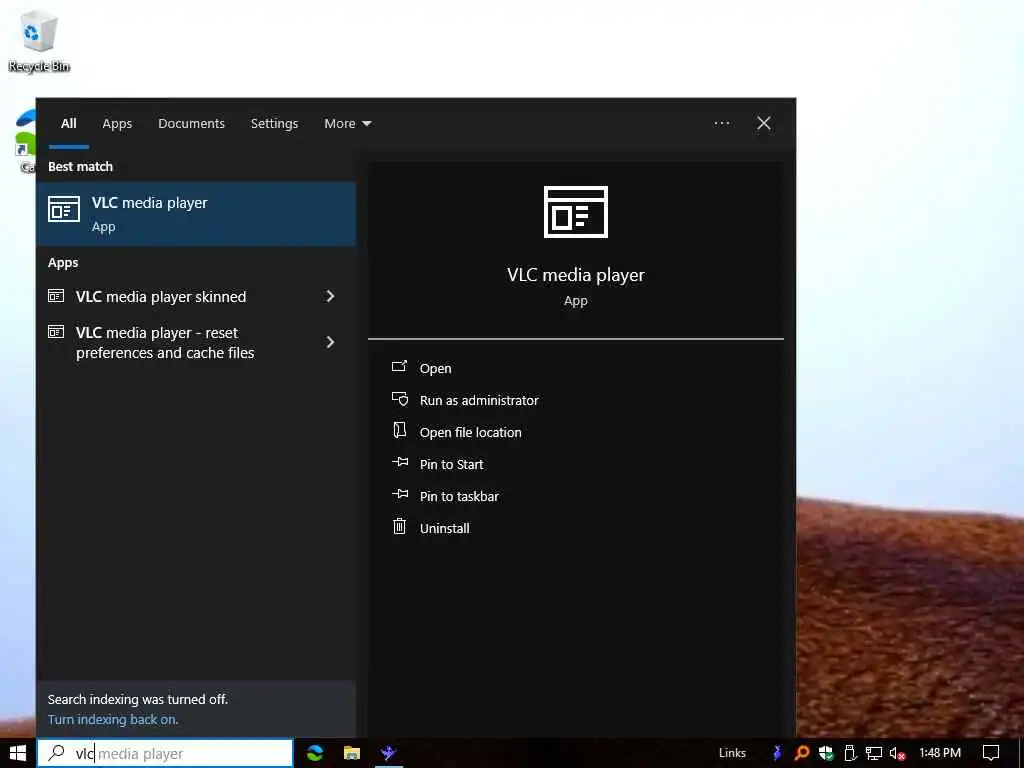Click the Links toolbar on taskbar
This screenshot has width=1024, height=768.
tap(732, 753)
